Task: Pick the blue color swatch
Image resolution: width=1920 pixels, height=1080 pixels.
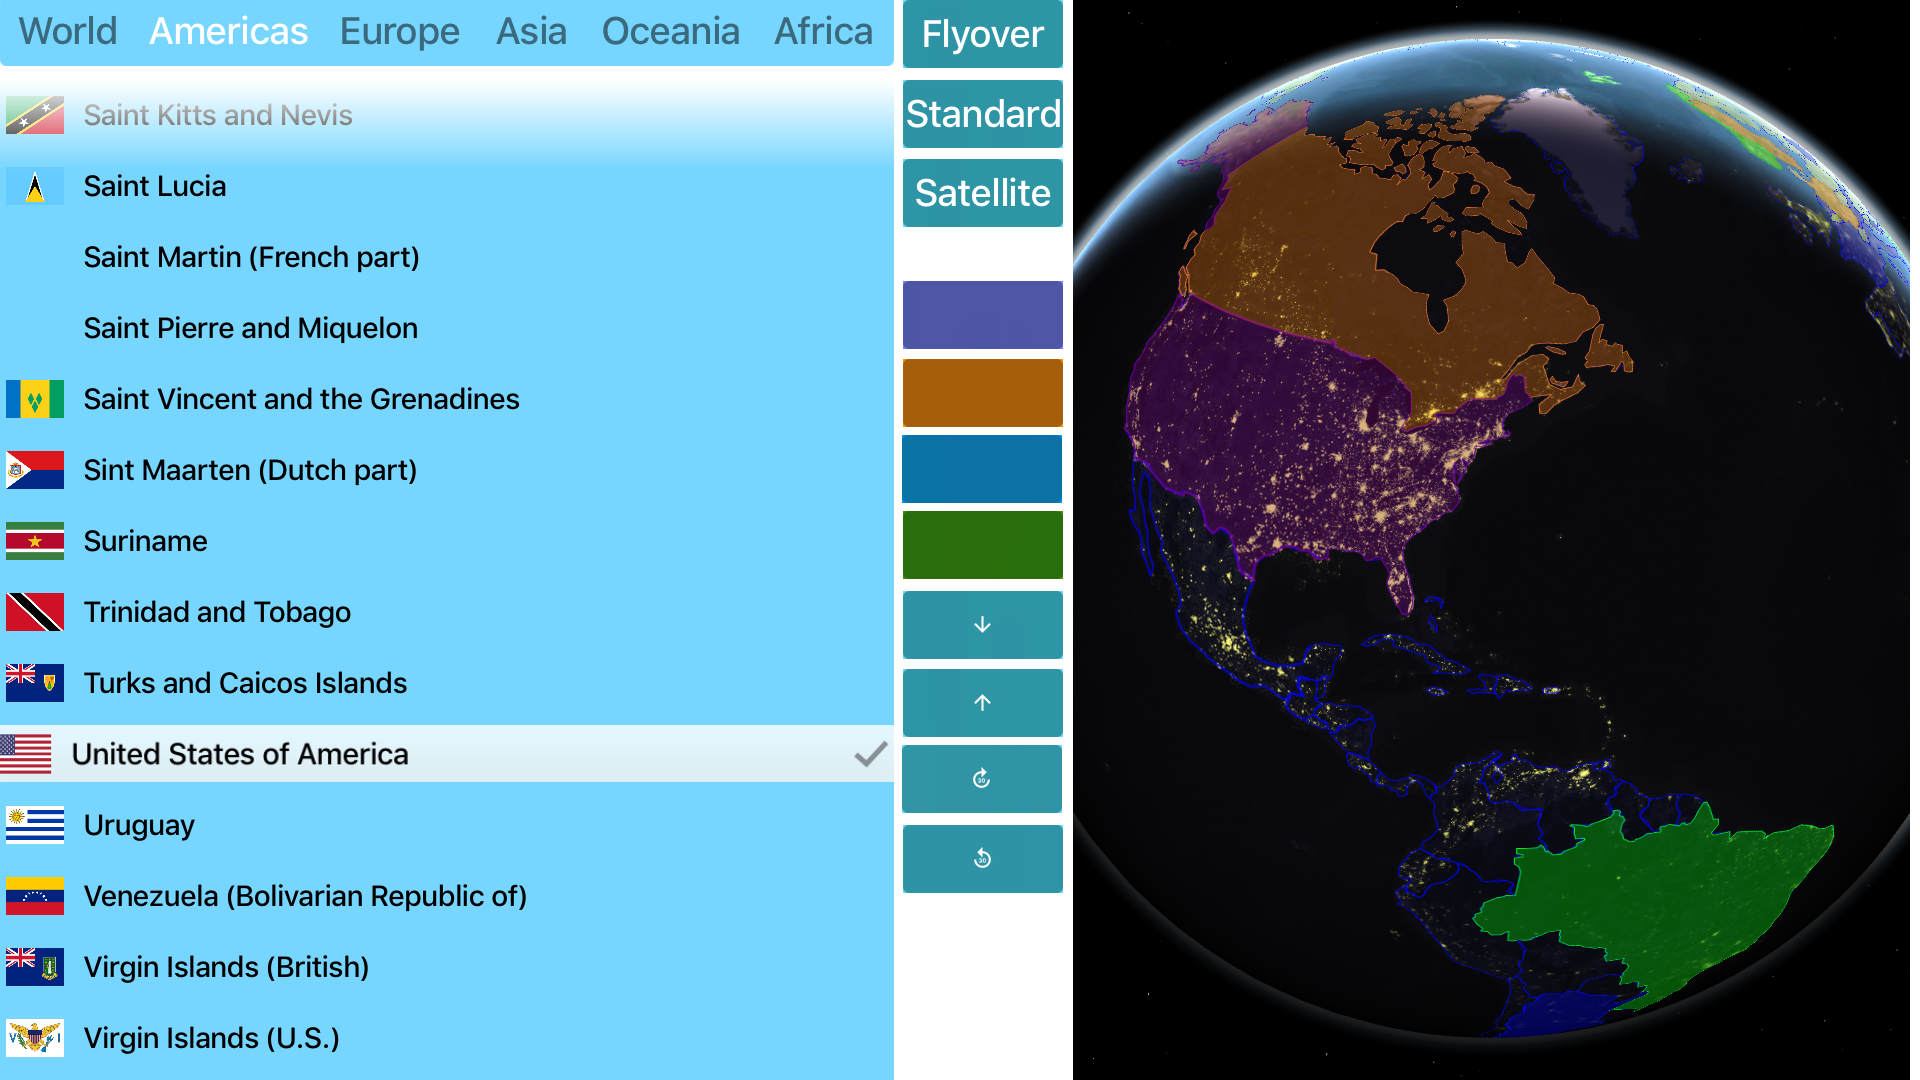Action: 982,469
